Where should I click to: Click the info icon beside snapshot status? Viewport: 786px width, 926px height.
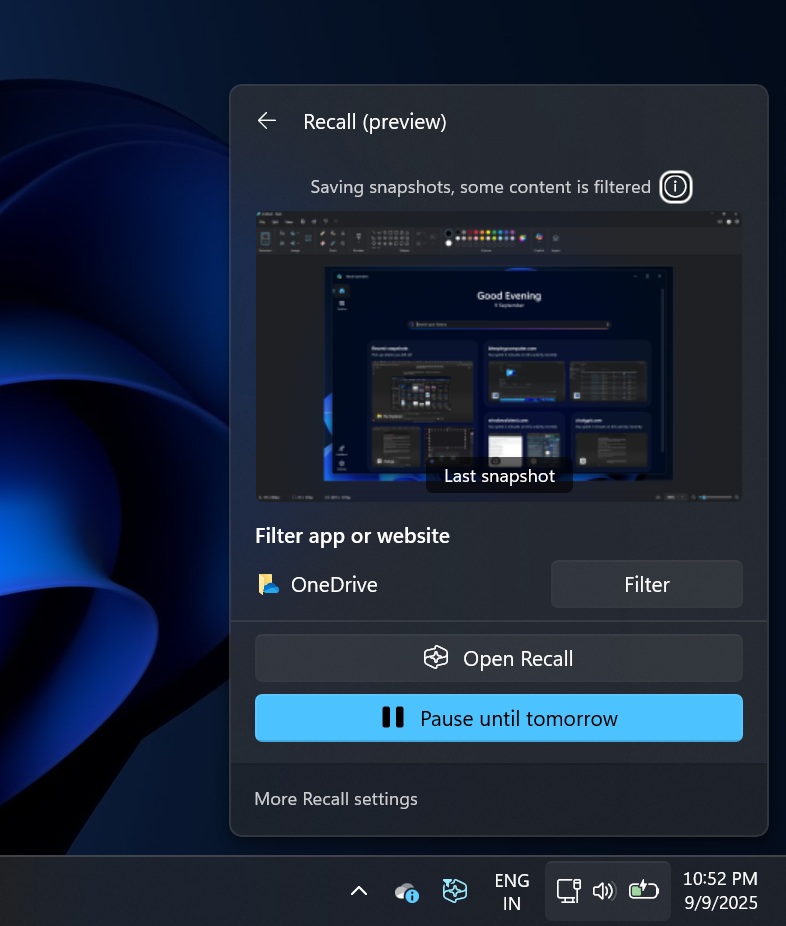point(676,187)
